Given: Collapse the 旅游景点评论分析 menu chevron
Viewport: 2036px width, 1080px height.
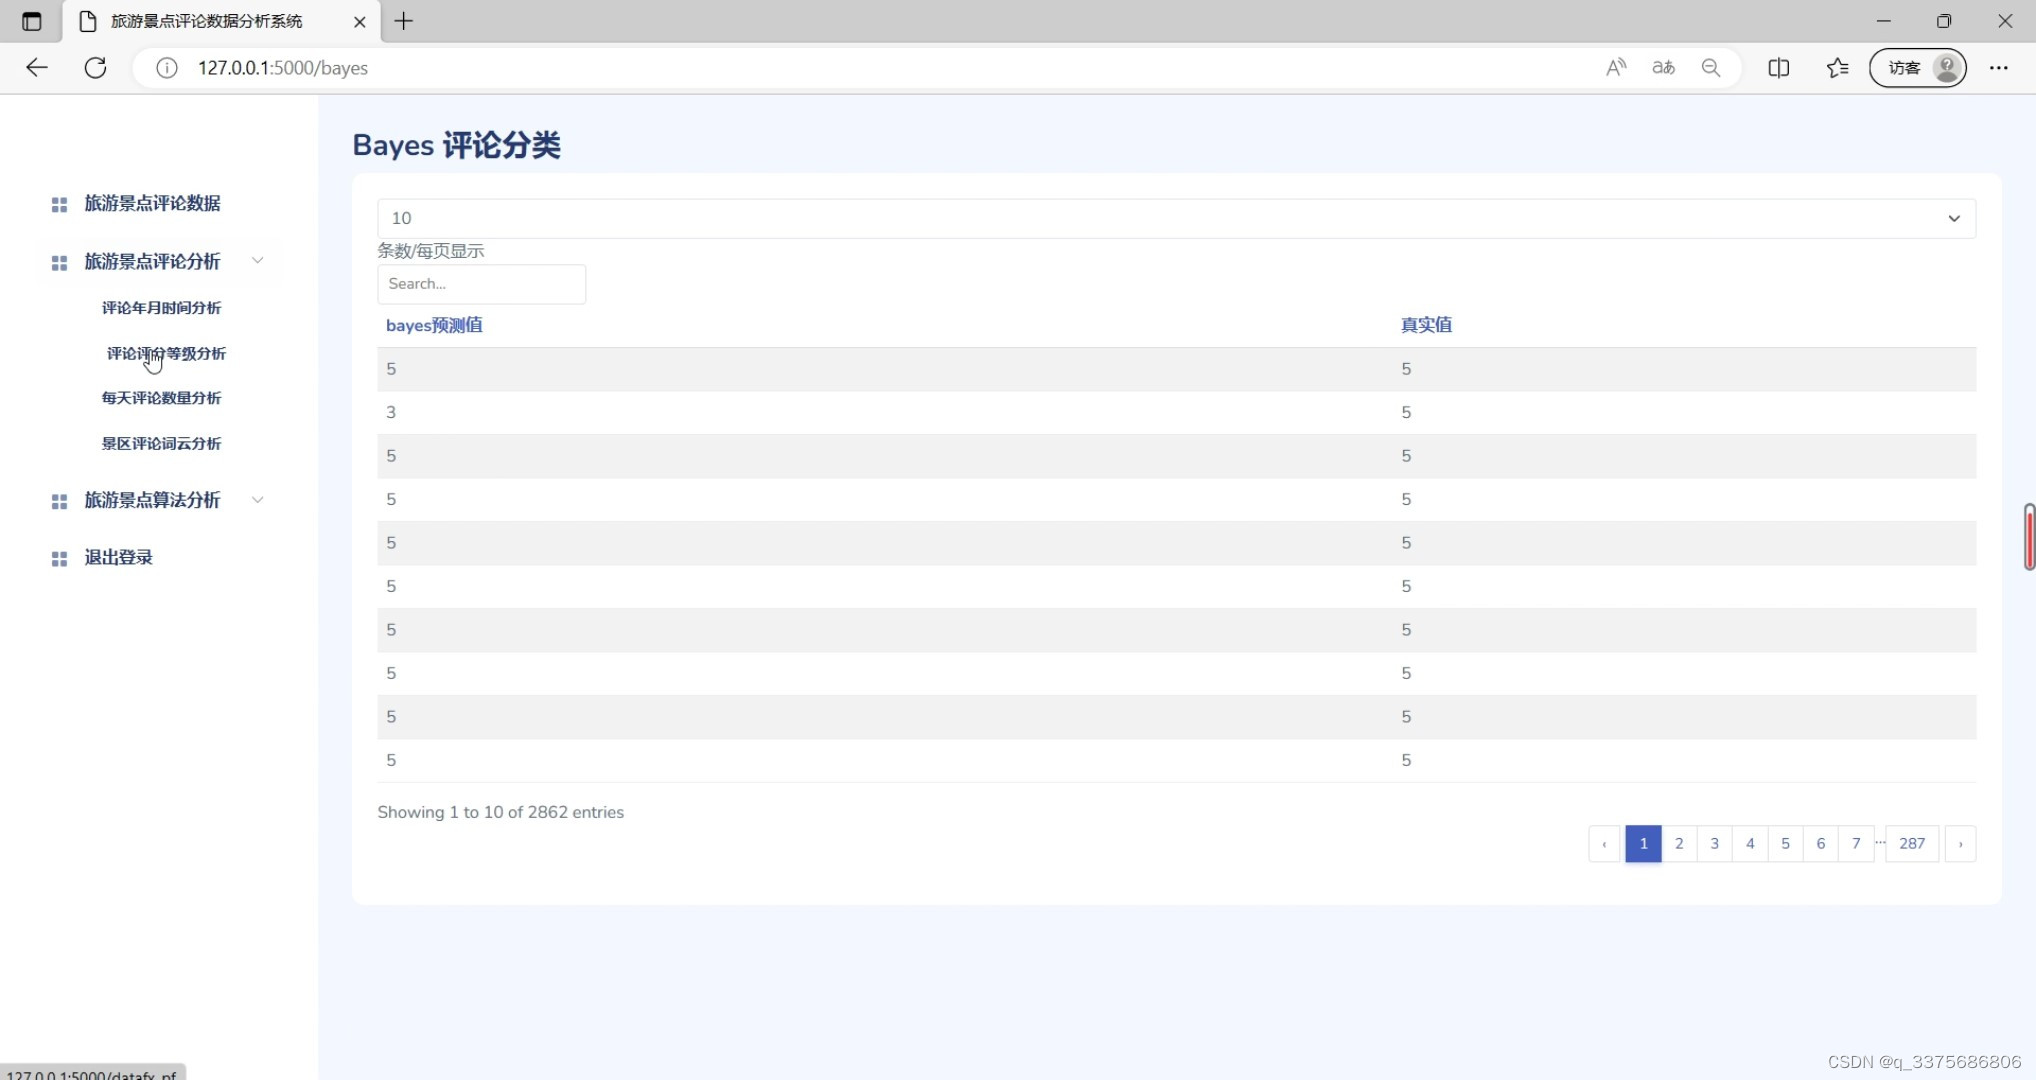Looking at the screenshot, I should pos(257,261).
